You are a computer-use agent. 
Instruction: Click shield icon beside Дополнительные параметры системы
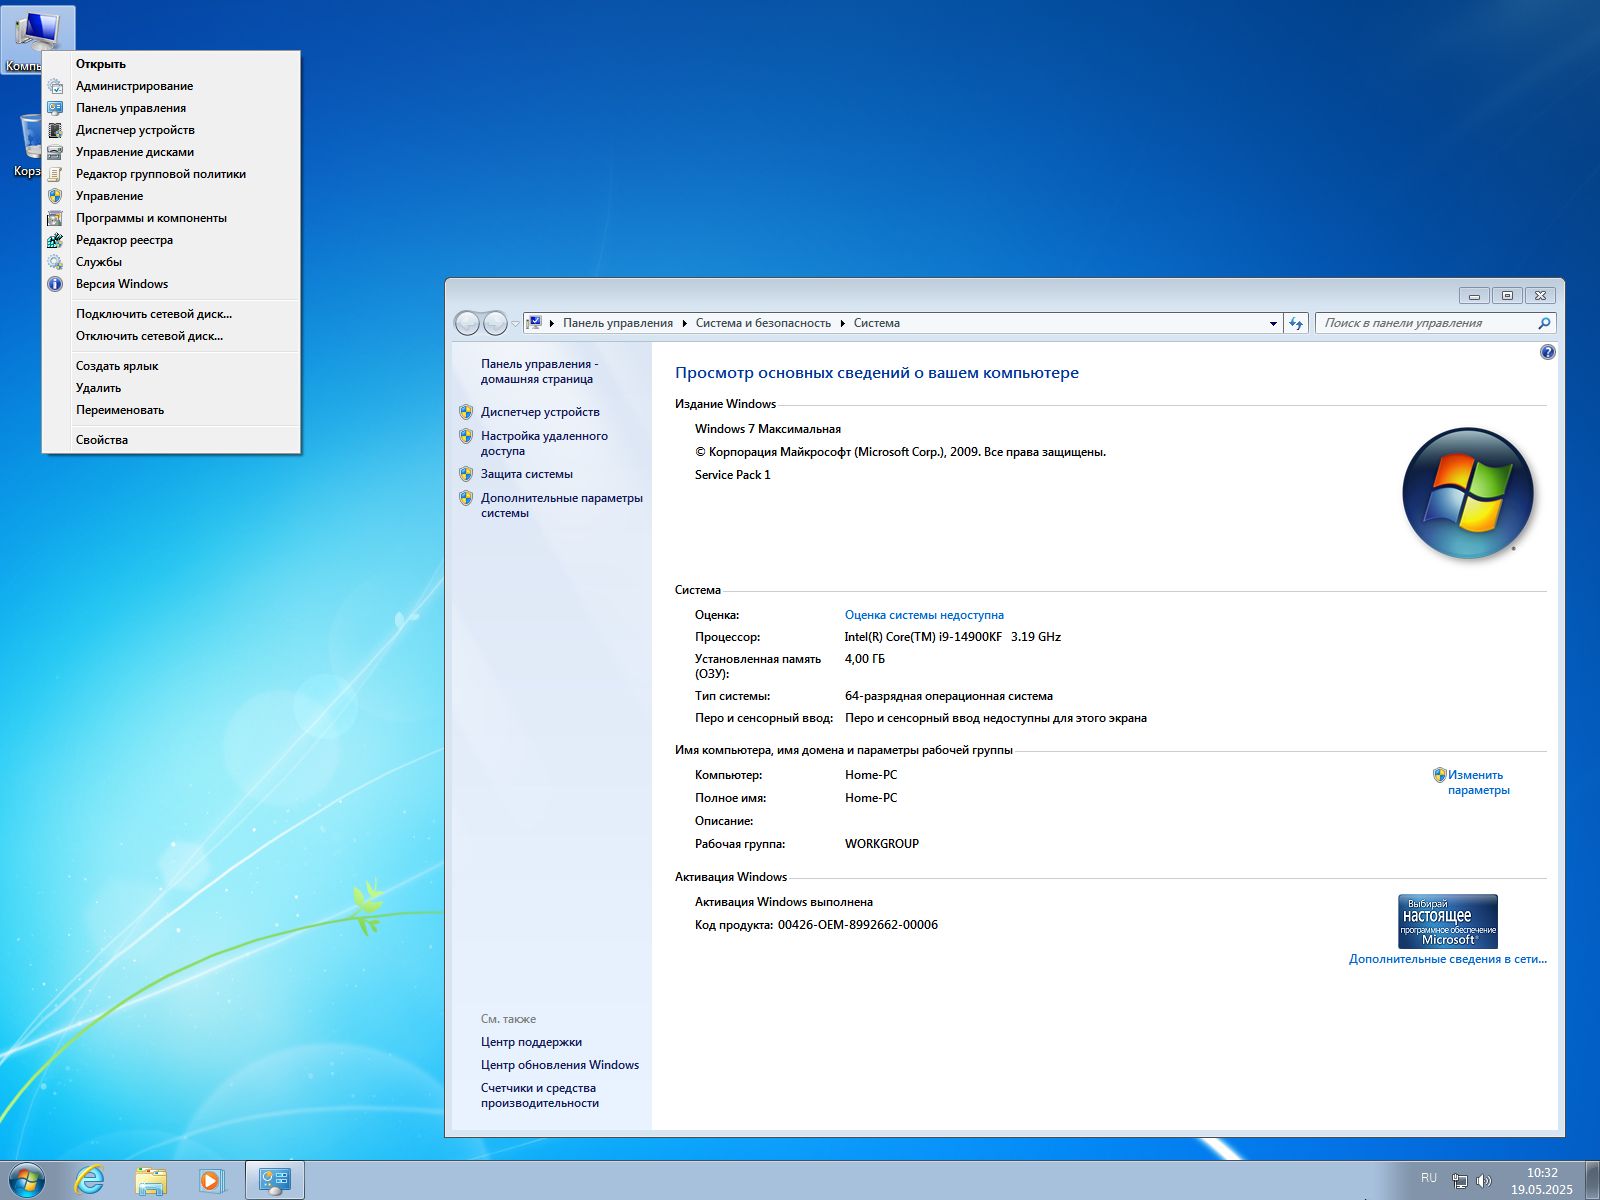[466, 498]
